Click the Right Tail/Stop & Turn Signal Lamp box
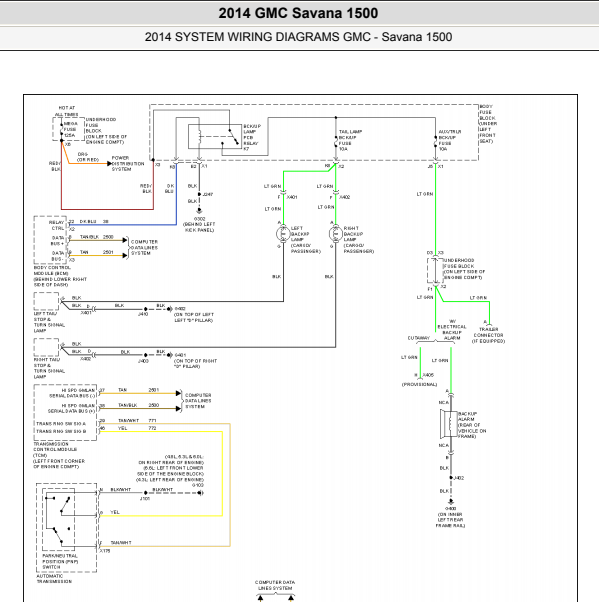 click(46, 347)
